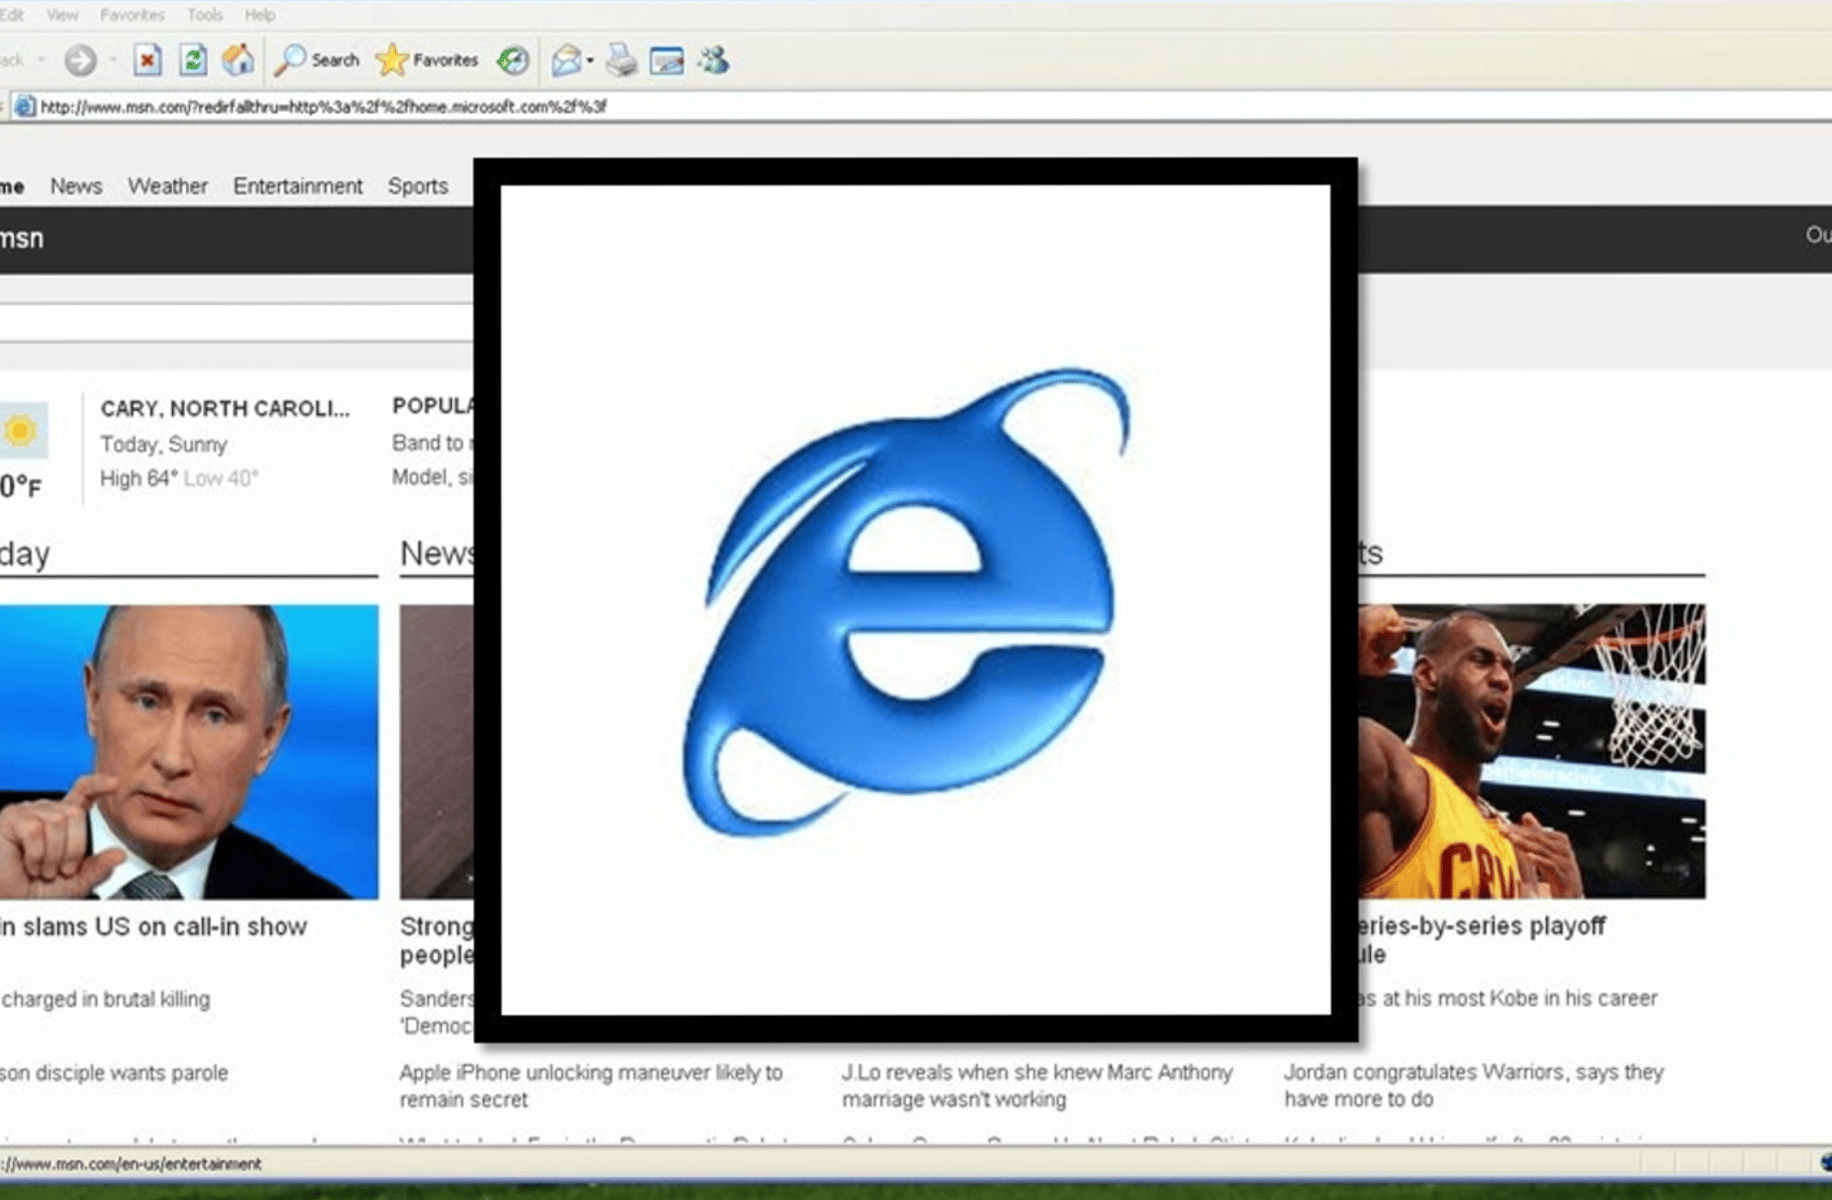Open J.Lo Marc Anthony marriage story

tap(1037, 1086)
